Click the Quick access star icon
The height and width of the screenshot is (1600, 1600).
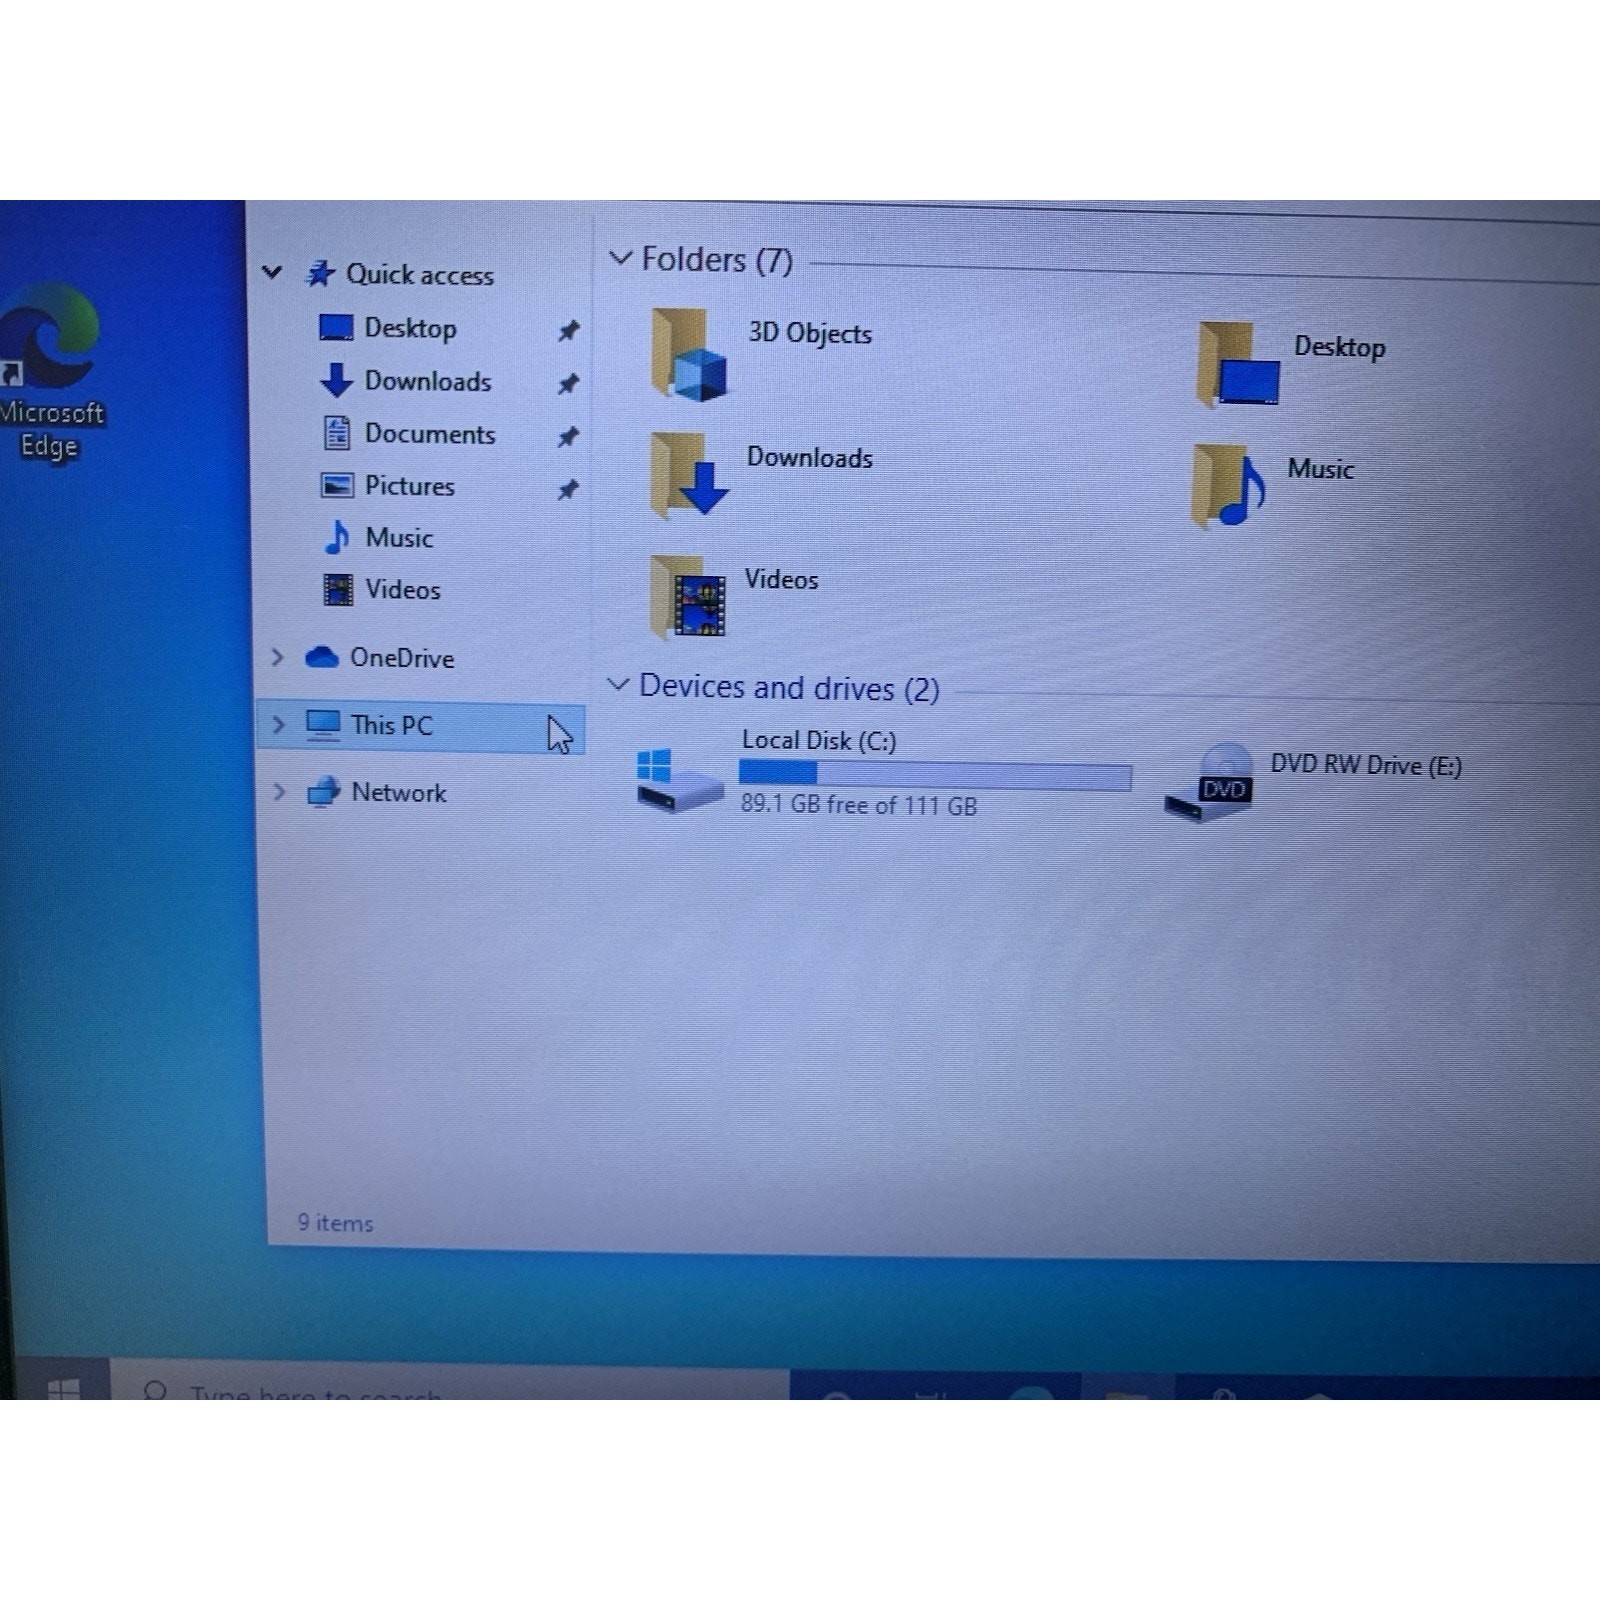pyautogui.click(x=320, y=273)
